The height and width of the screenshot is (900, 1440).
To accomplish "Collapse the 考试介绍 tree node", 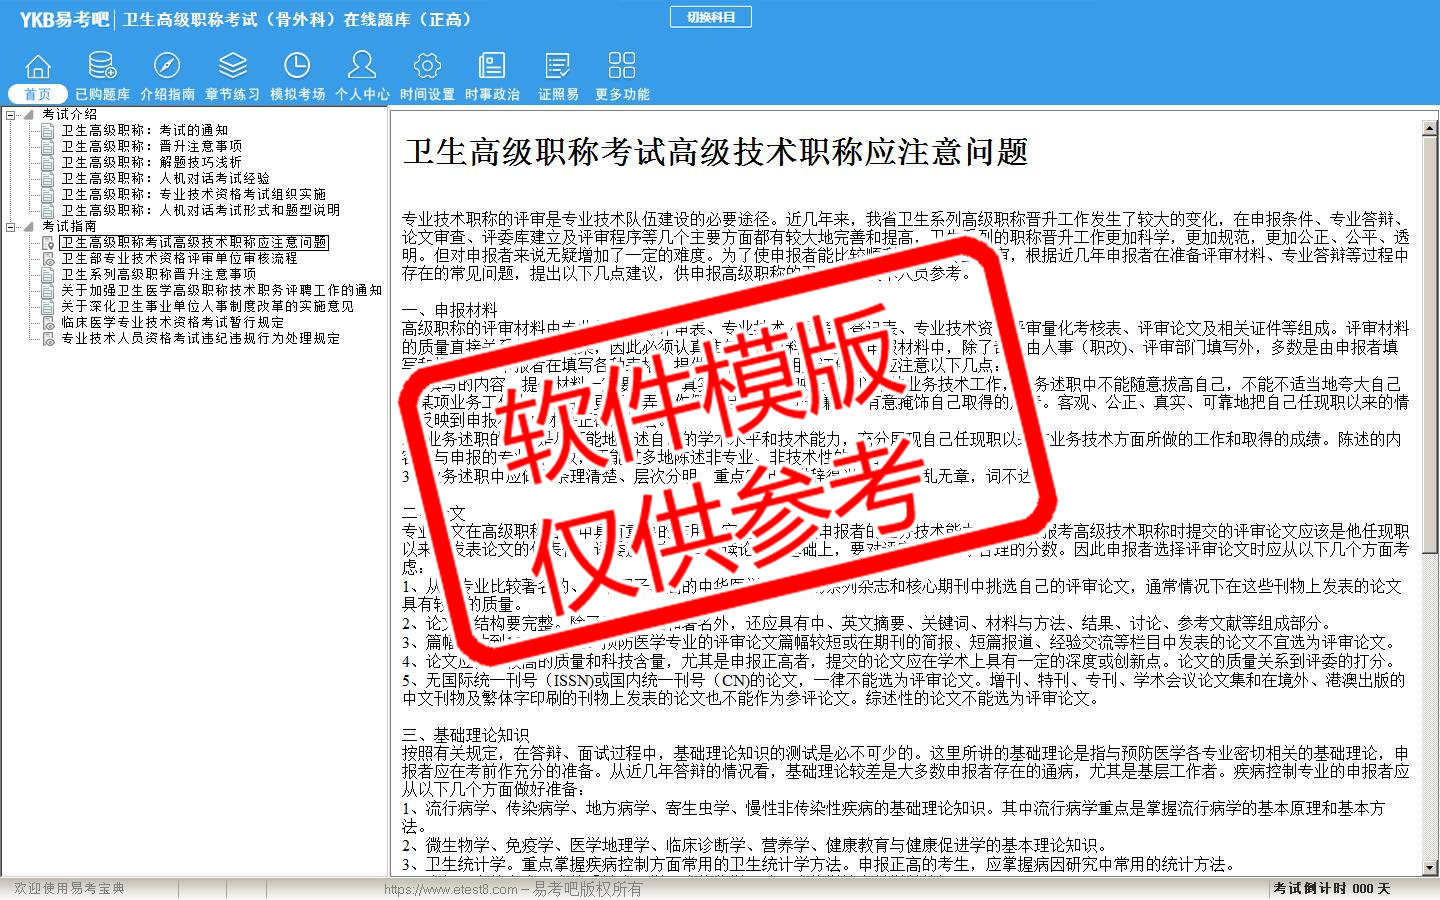I will (11, 115).
